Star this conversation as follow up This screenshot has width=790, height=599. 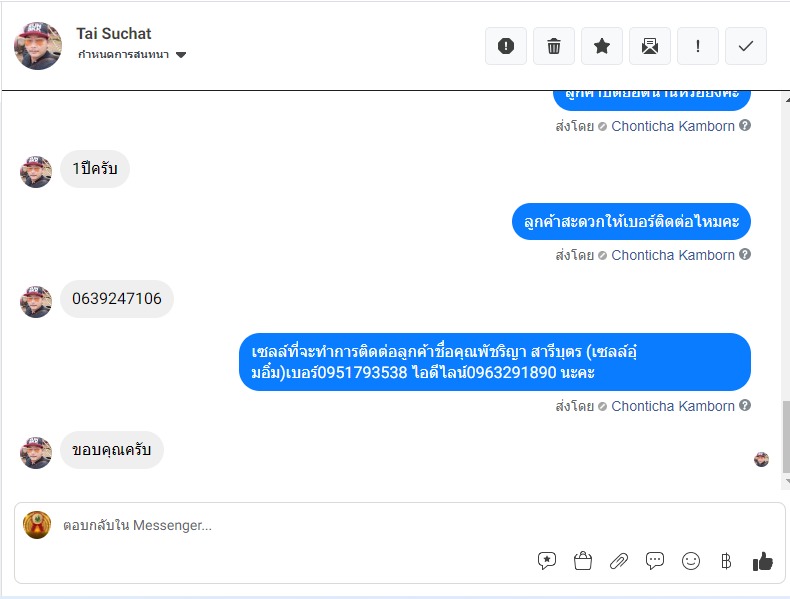click(602, 46)
